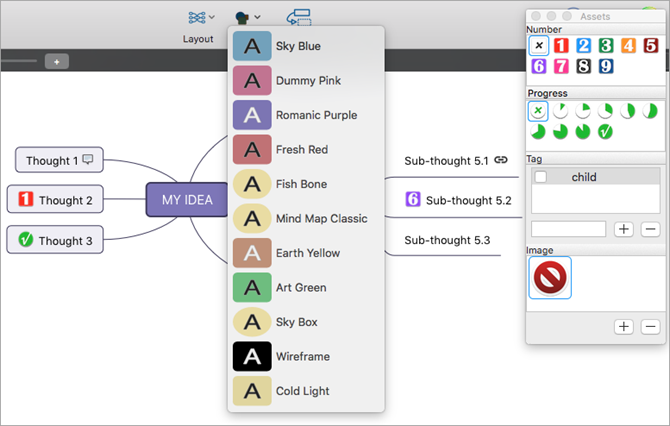The width and height of the screenshot is (670, 426).
Task: Toggle the child tag checkbox
Action: tap(541, 176)
